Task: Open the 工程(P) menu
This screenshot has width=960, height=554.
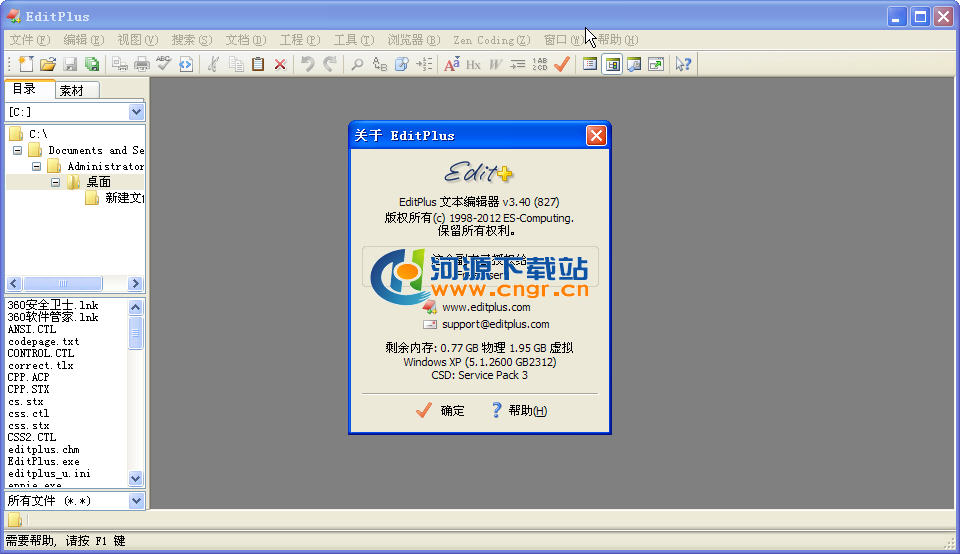Action: coord(299,40)
